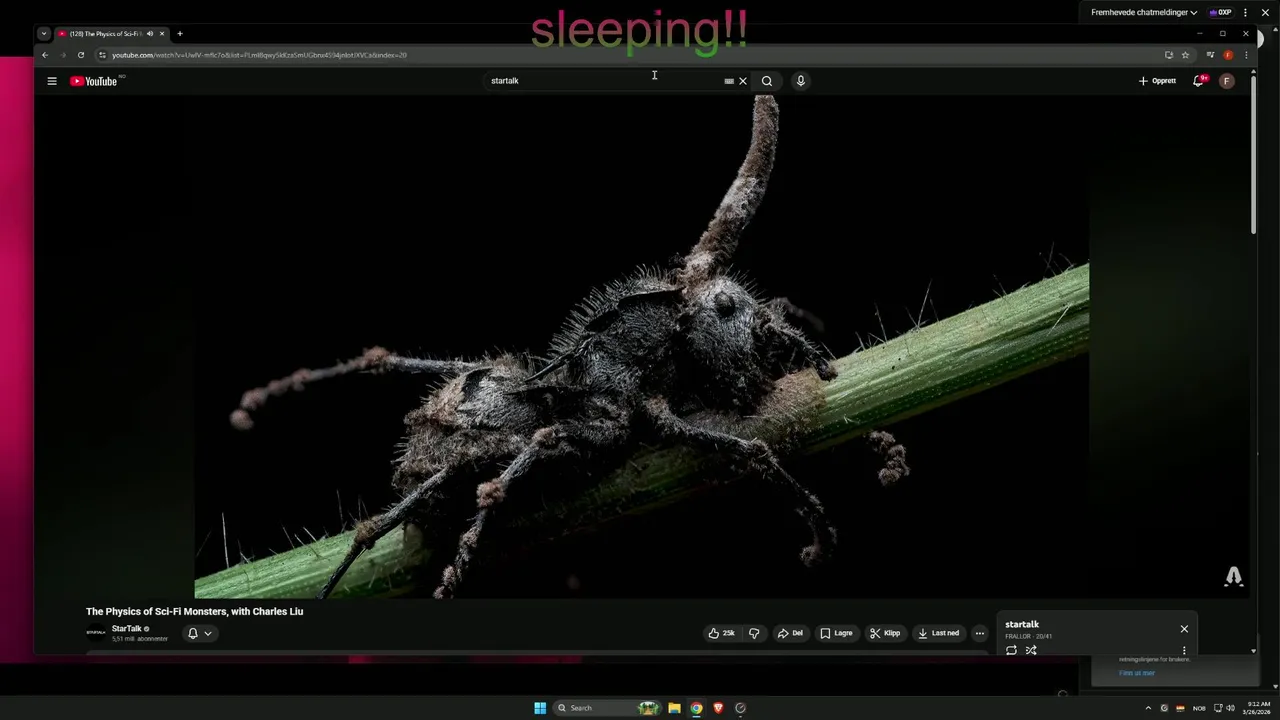Start voice search with the microphone
Screen dimensions: 1280x720
pos(801,81)
